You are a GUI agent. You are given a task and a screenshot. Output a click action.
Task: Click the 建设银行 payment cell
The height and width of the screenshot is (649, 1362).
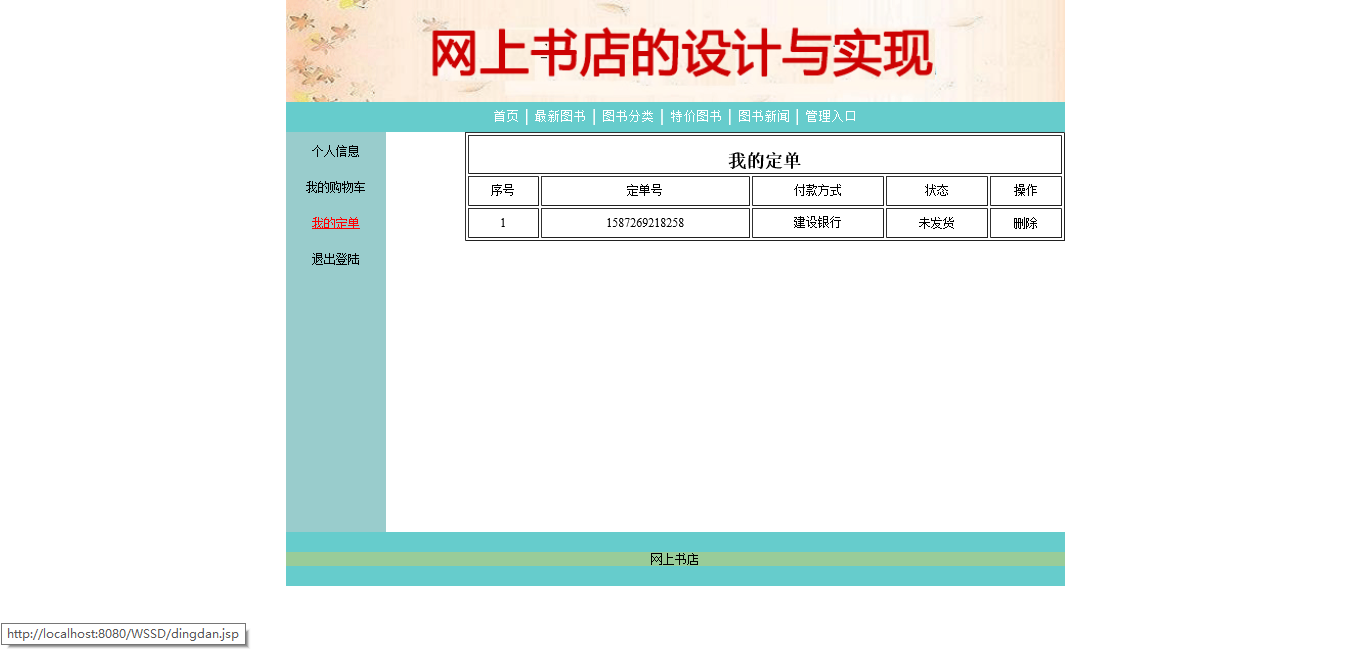point(817,223)
